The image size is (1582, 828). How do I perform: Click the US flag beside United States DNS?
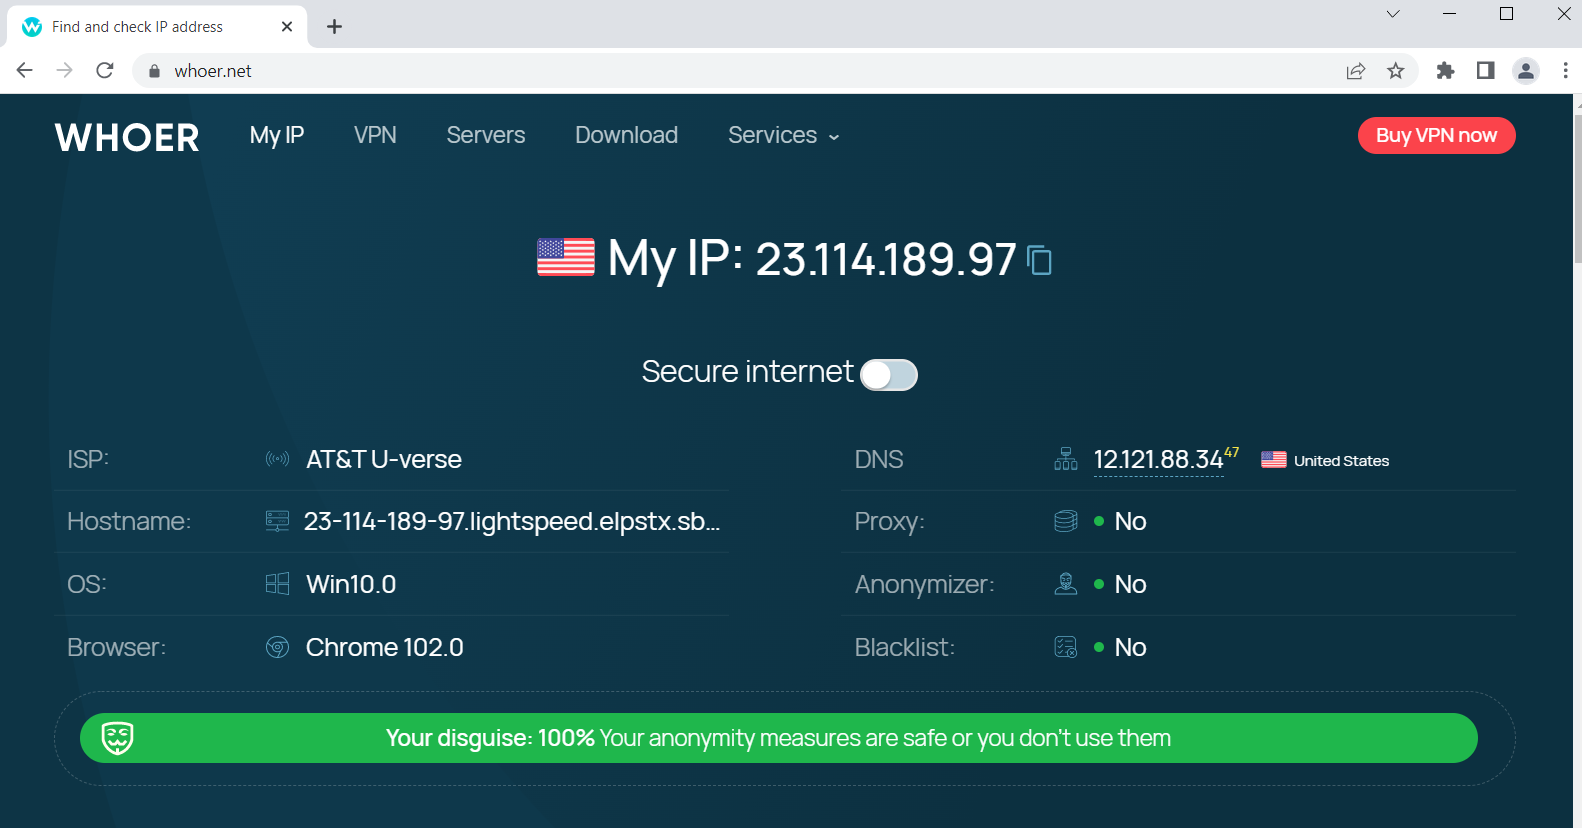(x=1274, y=460)
